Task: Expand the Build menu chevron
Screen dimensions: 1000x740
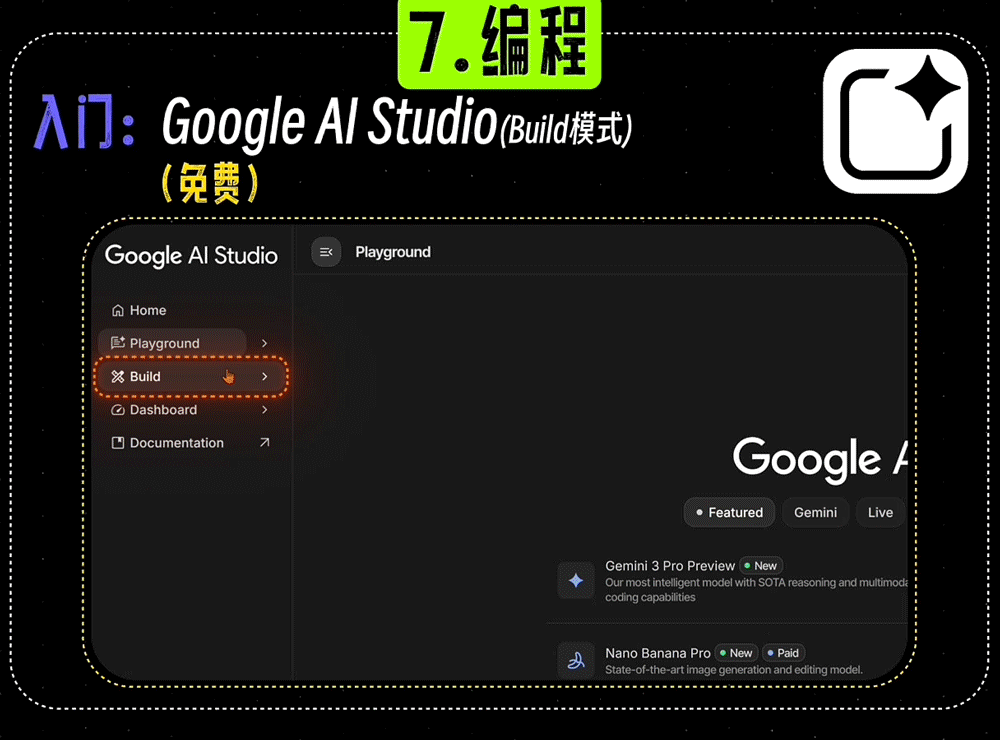Action: click(265, 376)
